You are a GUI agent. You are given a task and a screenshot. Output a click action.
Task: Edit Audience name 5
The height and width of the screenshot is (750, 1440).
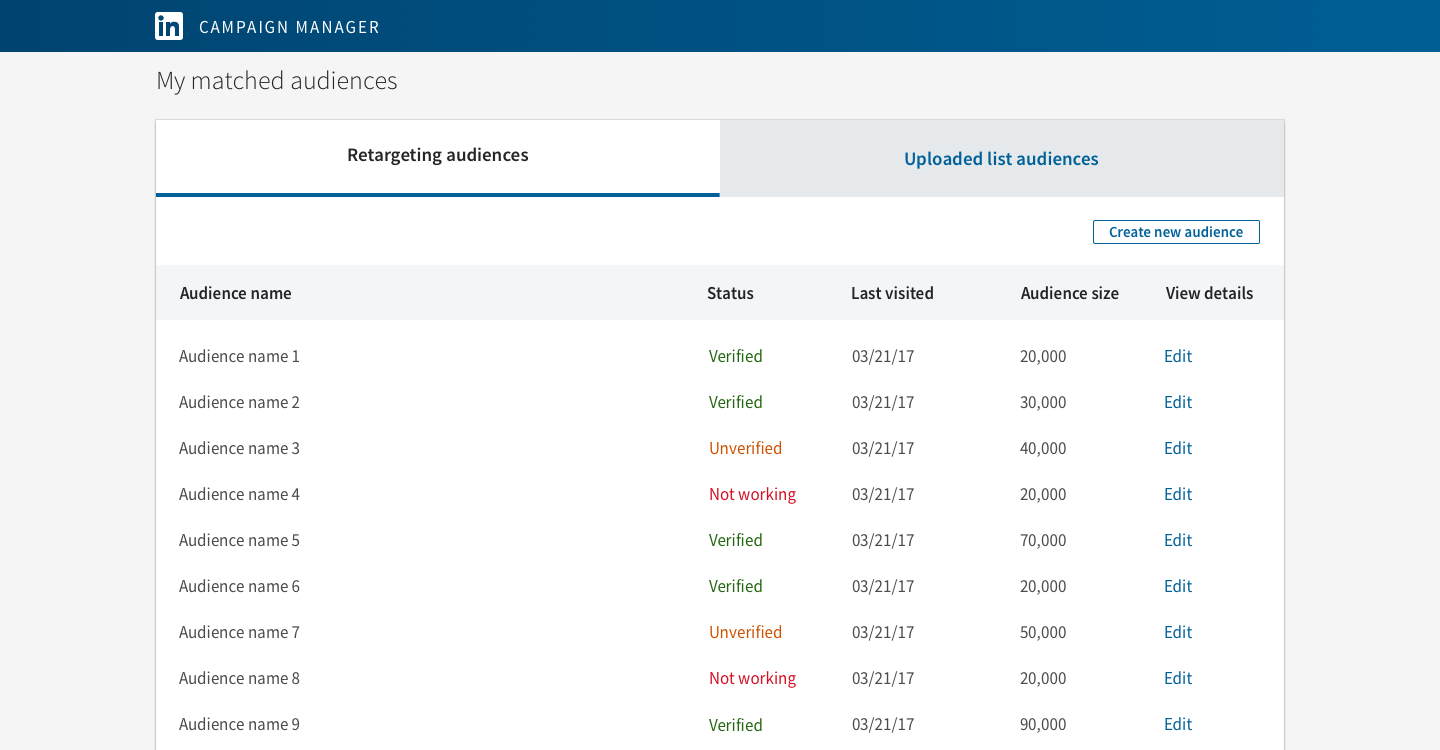click(x=1177, y=540)
